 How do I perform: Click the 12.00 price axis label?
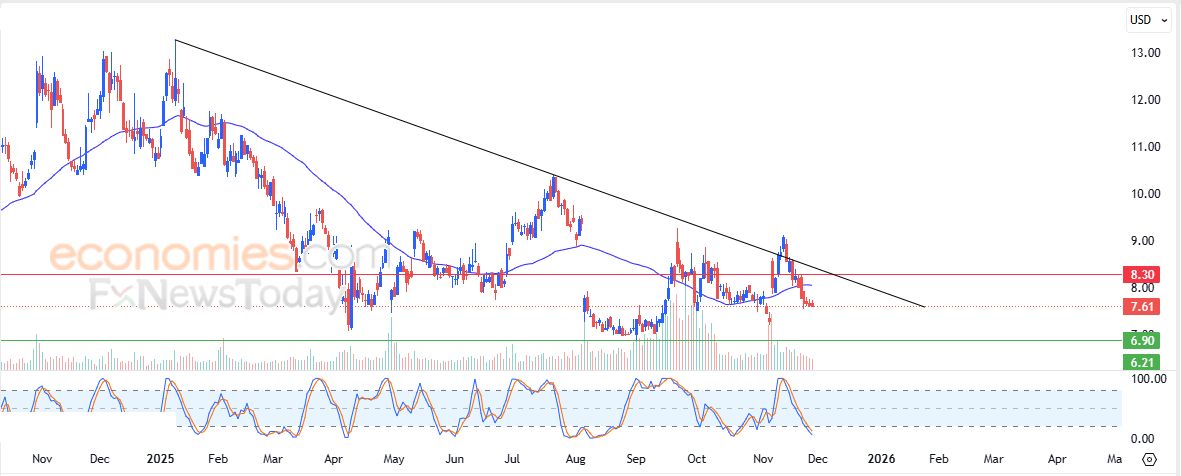click(1145, 99)
